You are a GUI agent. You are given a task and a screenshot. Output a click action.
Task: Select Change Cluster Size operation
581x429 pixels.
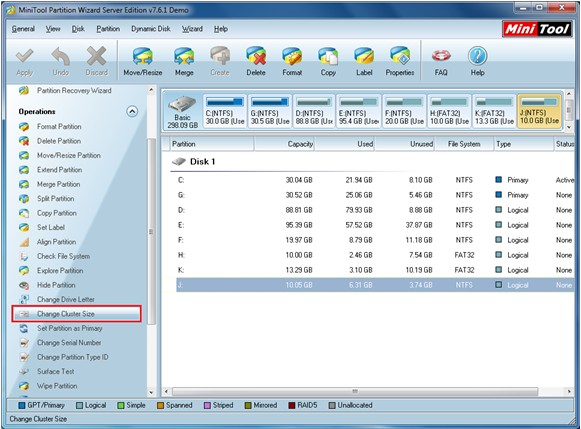[76, 314]
